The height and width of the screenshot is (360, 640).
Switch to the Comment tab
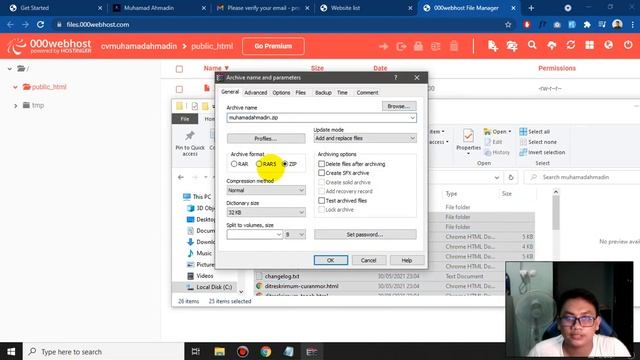367,93
